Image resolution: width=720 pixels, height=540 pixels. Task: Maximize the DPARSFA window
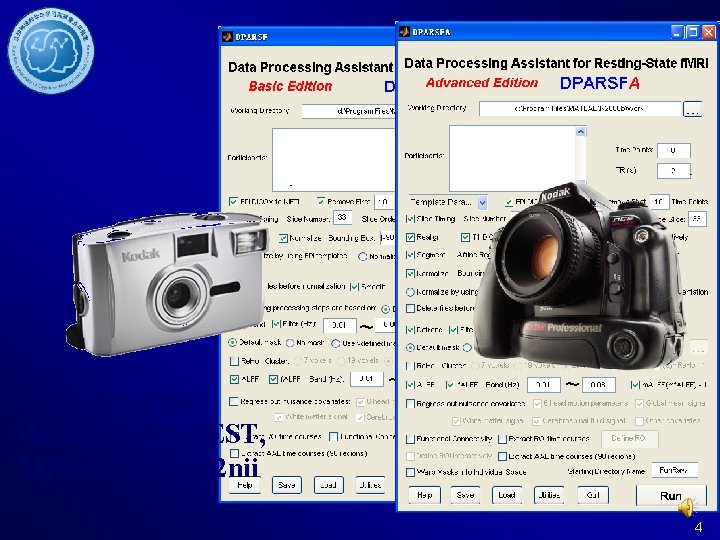(692, 32)
